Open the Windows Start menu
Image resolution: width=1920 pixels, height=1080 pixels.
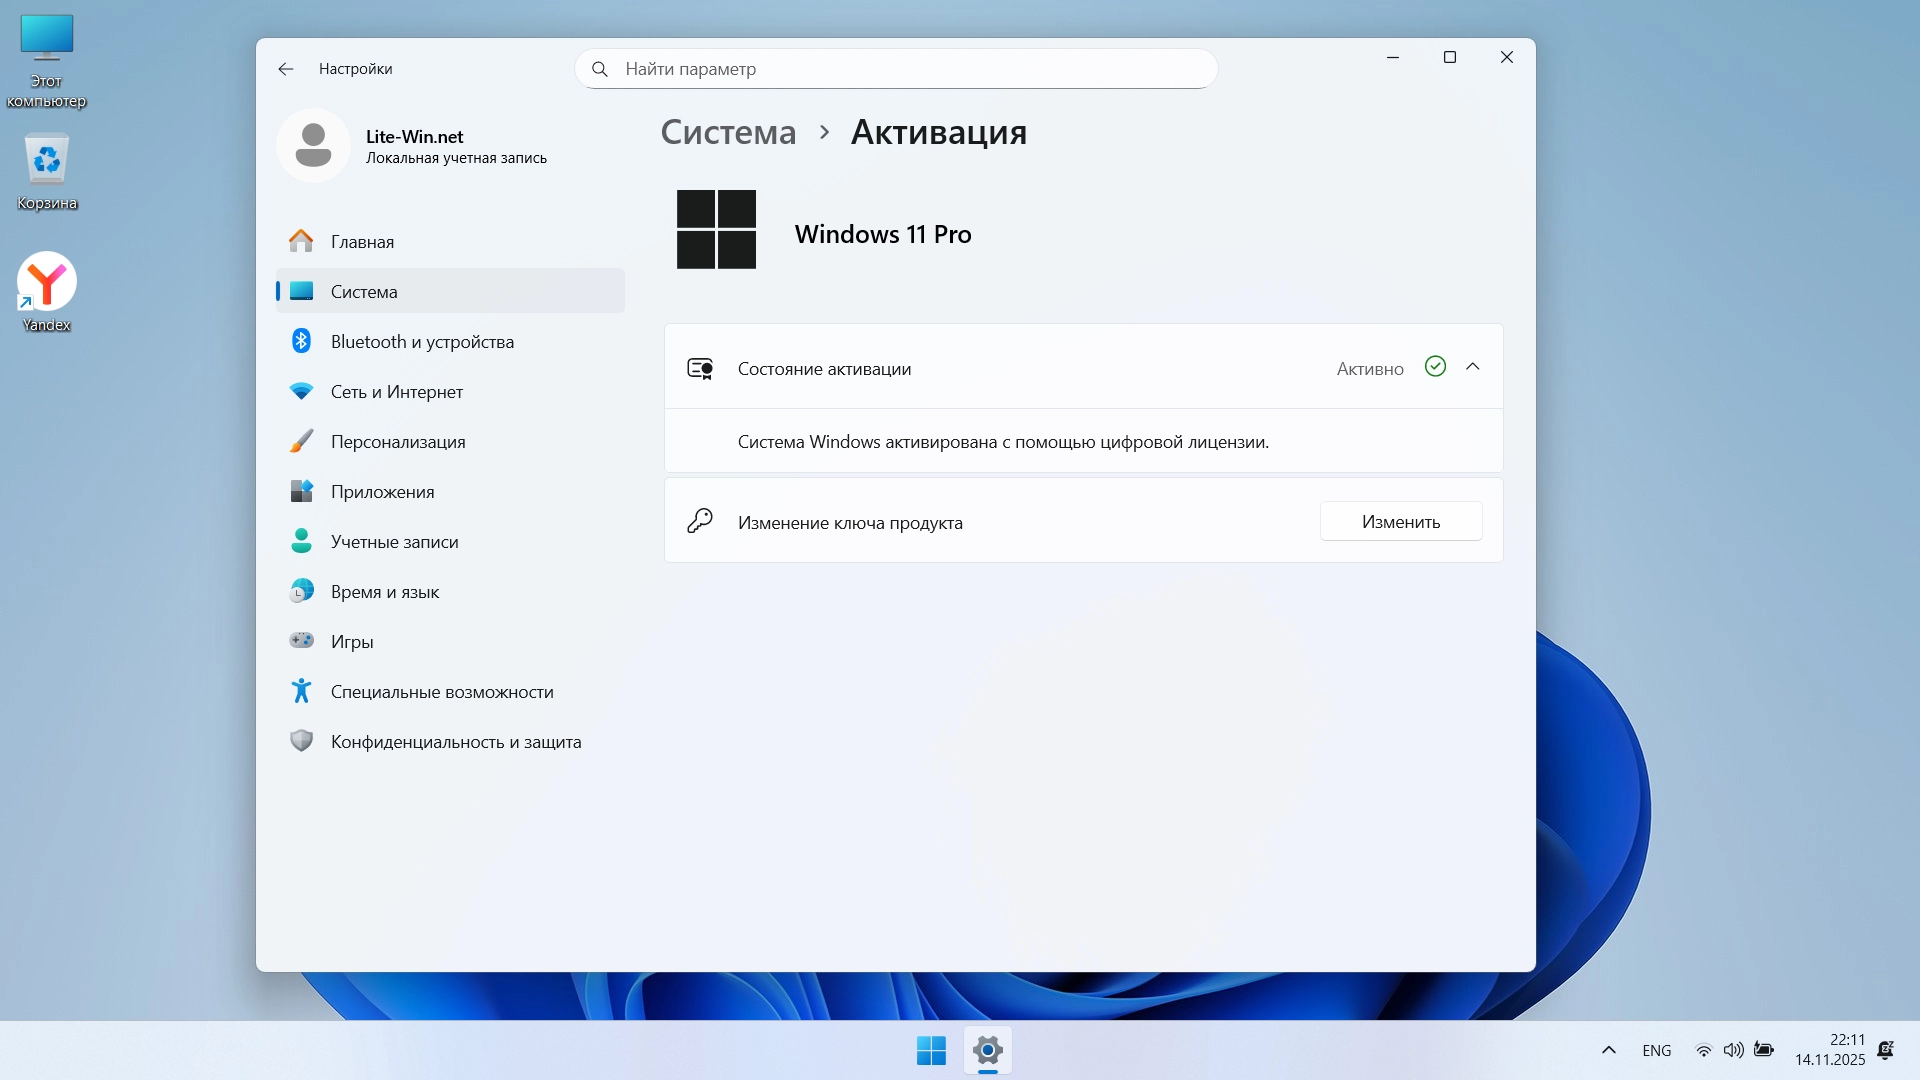(x=931, y=1051)
